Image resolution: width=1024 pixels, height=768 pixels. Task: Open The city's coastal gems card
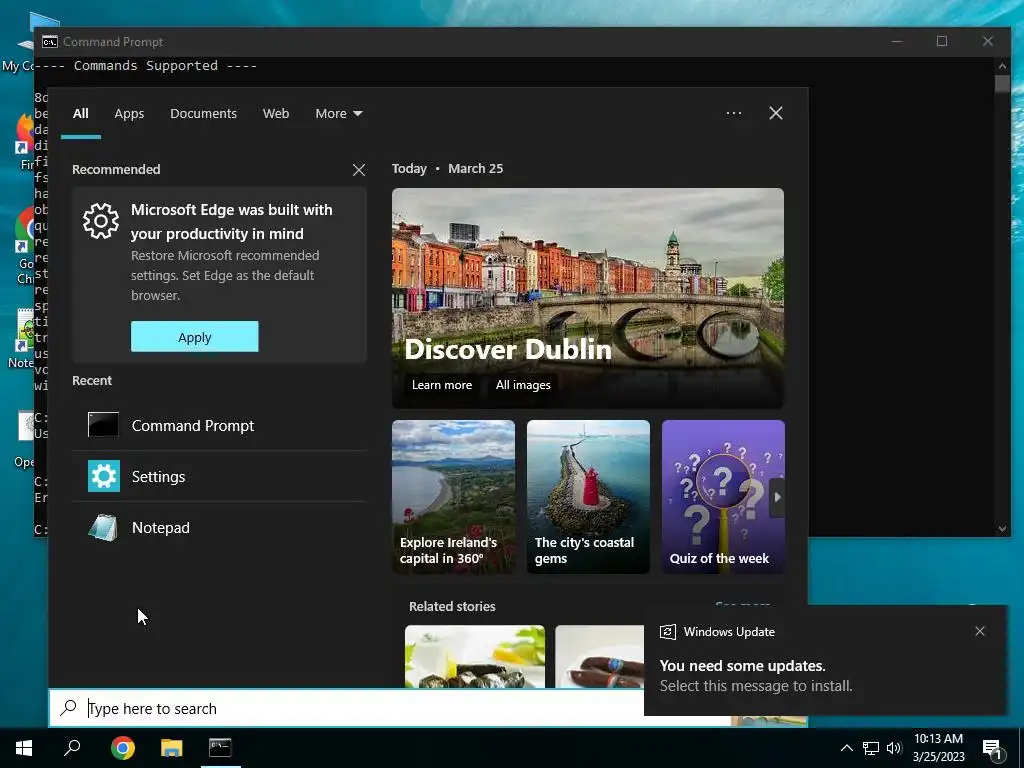[x=588, y=497]
